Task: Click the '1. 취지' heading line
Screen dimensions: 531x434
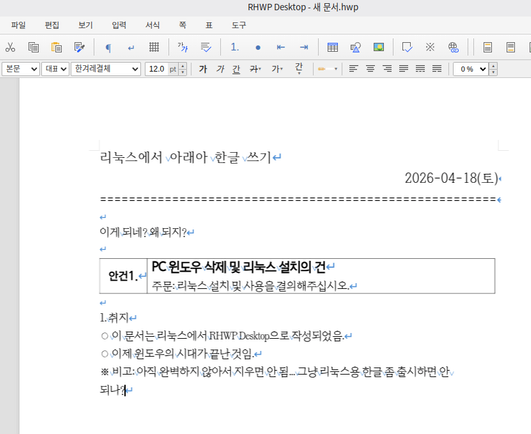Action: pyautogui.click(x=114, y=318)
